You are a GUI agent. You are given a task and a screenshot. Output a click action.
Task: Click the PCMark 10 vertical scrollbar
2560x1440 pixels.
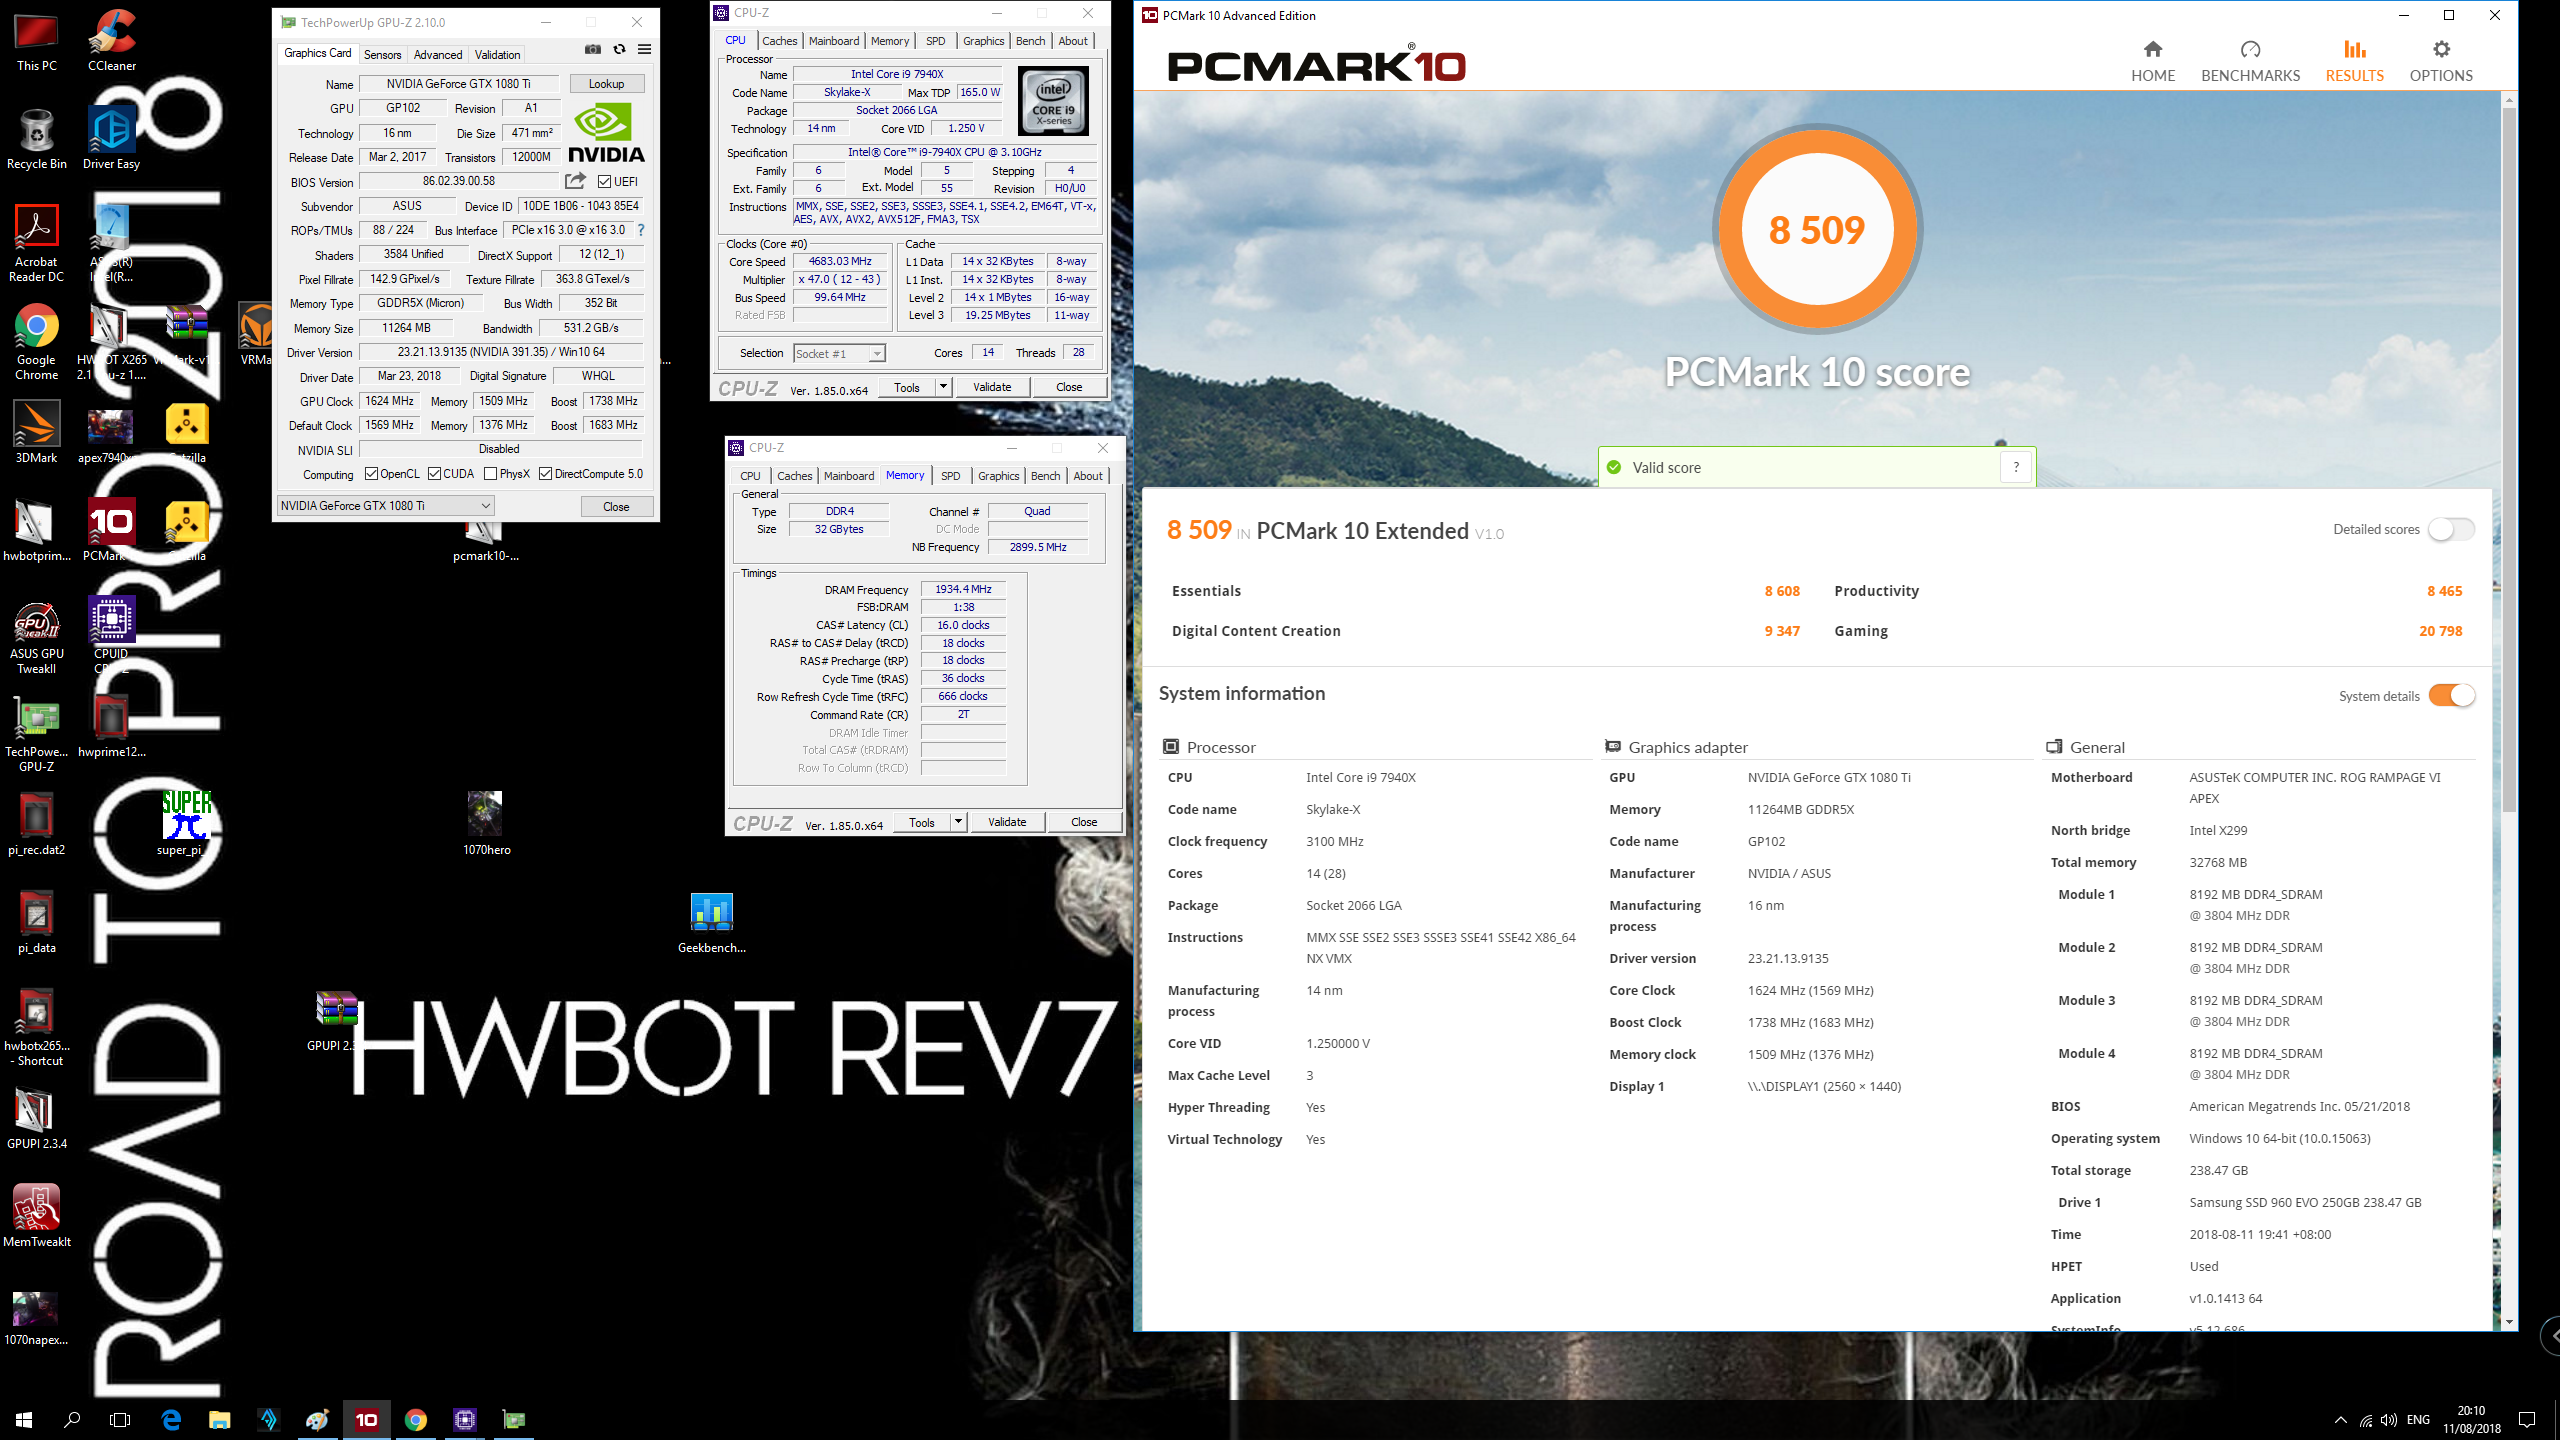point(2508,460)
